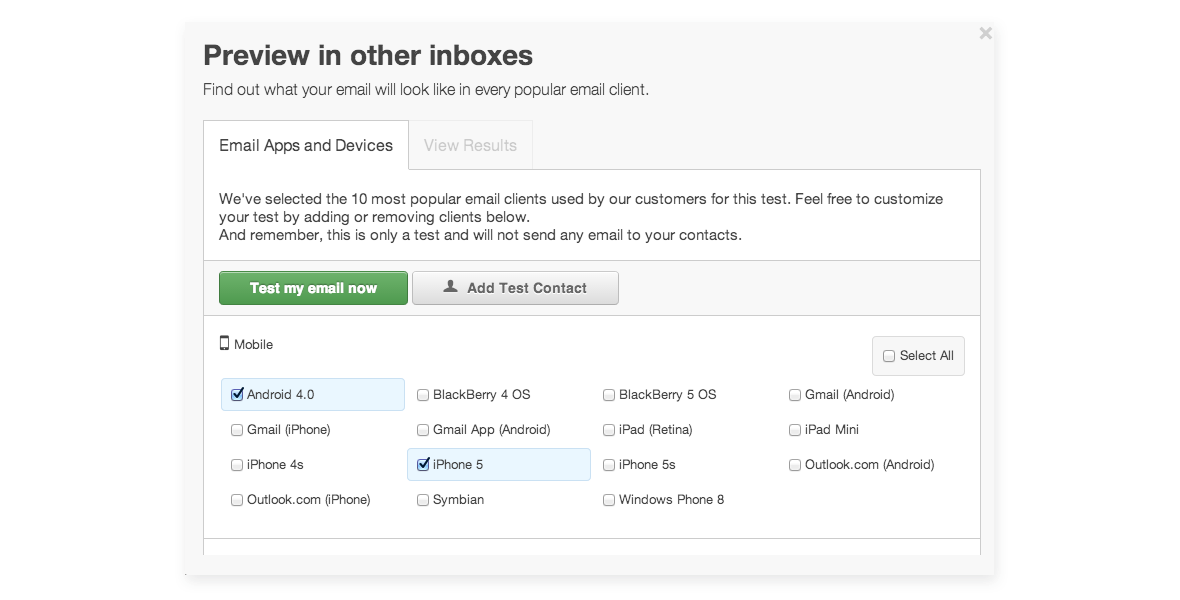1180x600 pixels.
Task: Check the Gmail (Android) option
Action: pos(795,394)
